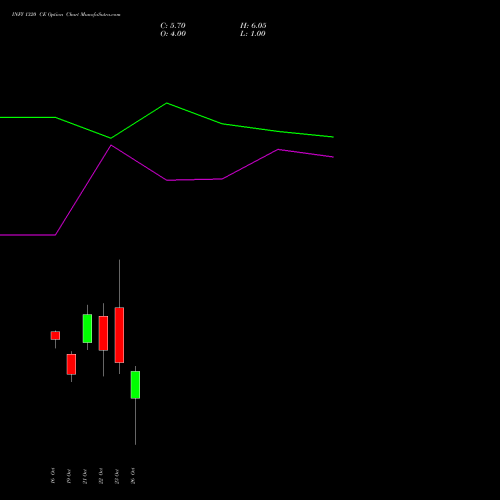
Task: Select the green candle for 26 Oct
Action: click(x=135, y=385)
